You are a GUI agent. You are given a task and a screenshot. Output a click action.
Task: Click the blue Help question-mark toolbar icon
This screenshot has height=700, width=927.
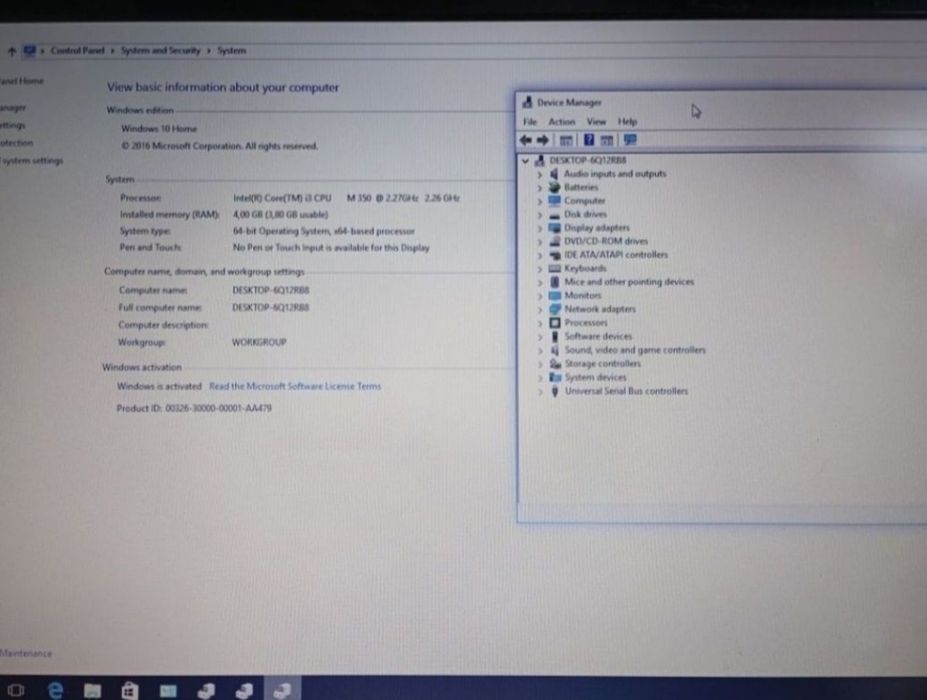[589, 140]
